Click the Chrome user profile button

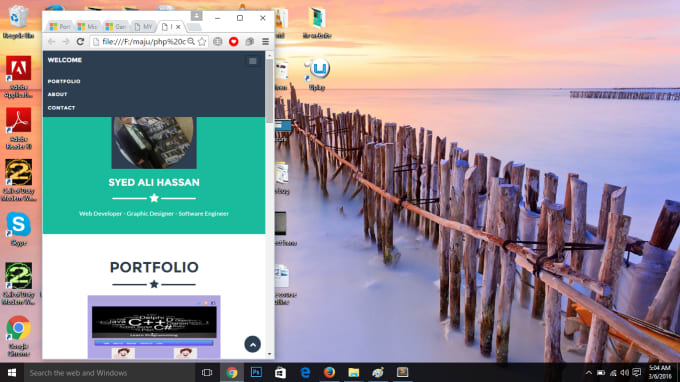click(196, 16)
